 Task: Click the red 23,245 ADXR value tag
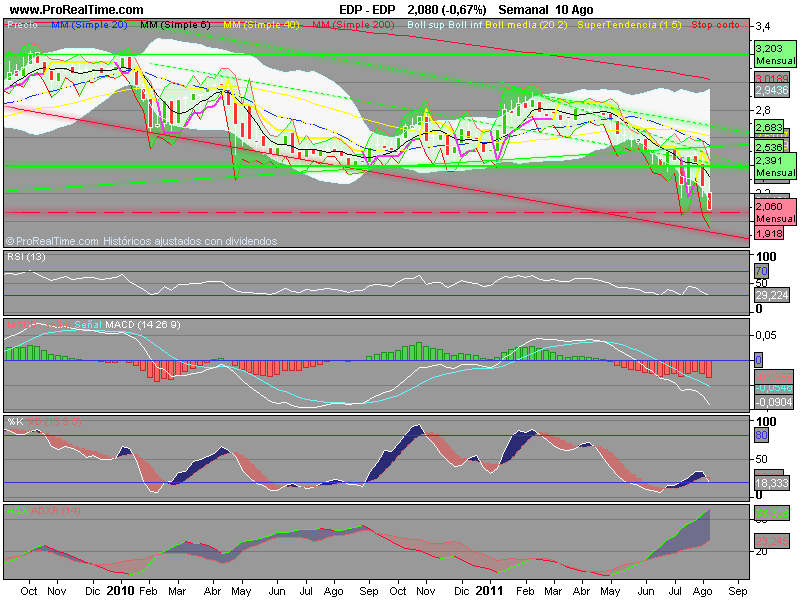(x=772, y=541)
